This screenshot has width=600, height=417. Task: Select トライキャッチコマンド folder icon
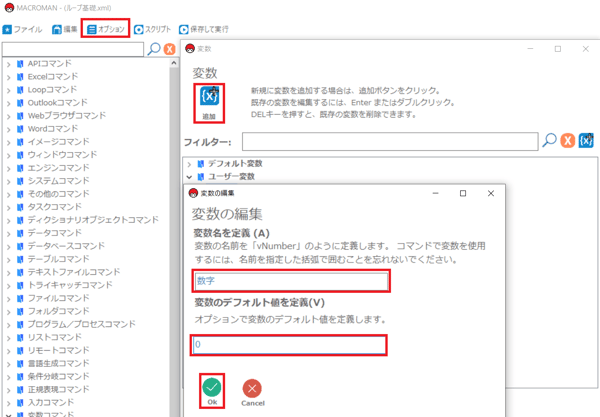point(20,285)
